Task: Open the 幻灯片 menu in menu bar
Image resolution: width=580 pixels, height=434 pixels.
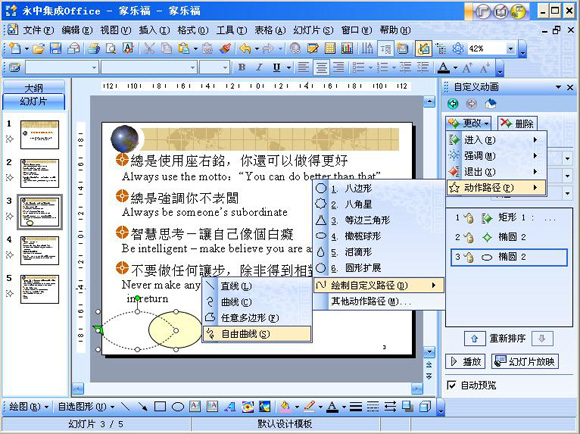Action: 313,30
